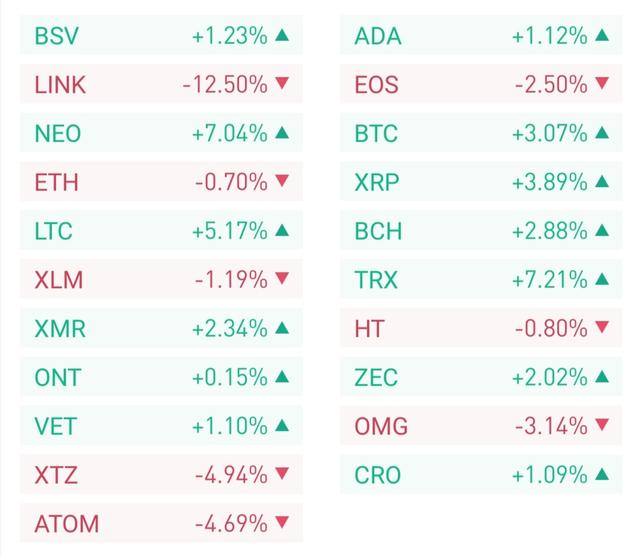Select the HT coin row
Viewport: 640px width, 557px height.
(482, 329)
